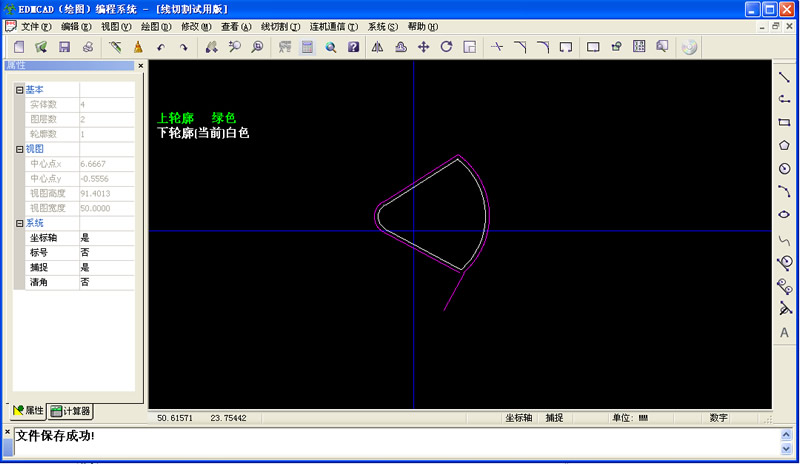
Task: Click the Undo arrow icon
Action: [x=161, y=47]
